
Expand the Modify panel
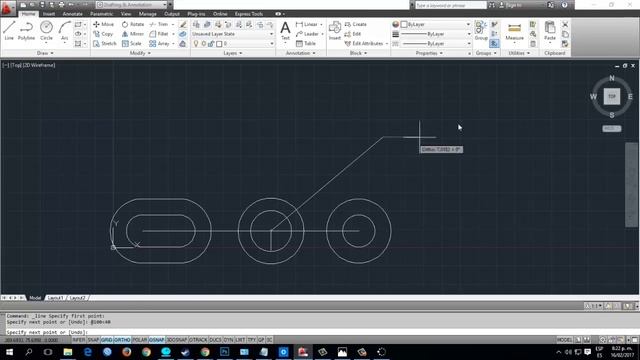coord(140,53)
